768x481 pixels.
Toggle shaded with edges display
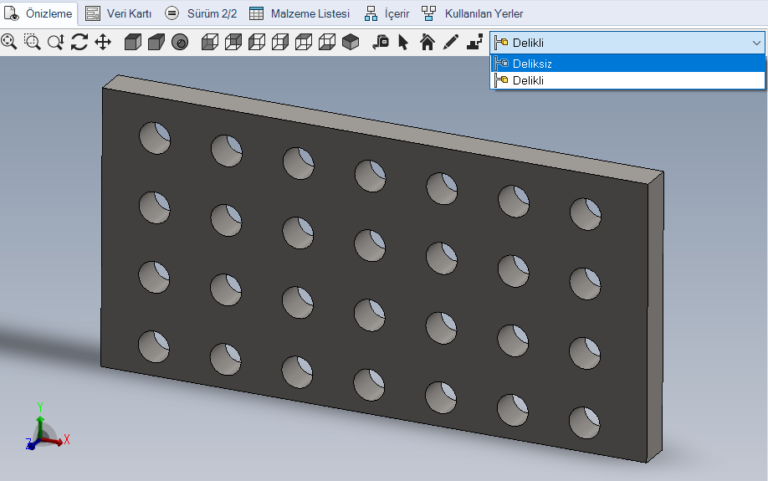point(133,42)
